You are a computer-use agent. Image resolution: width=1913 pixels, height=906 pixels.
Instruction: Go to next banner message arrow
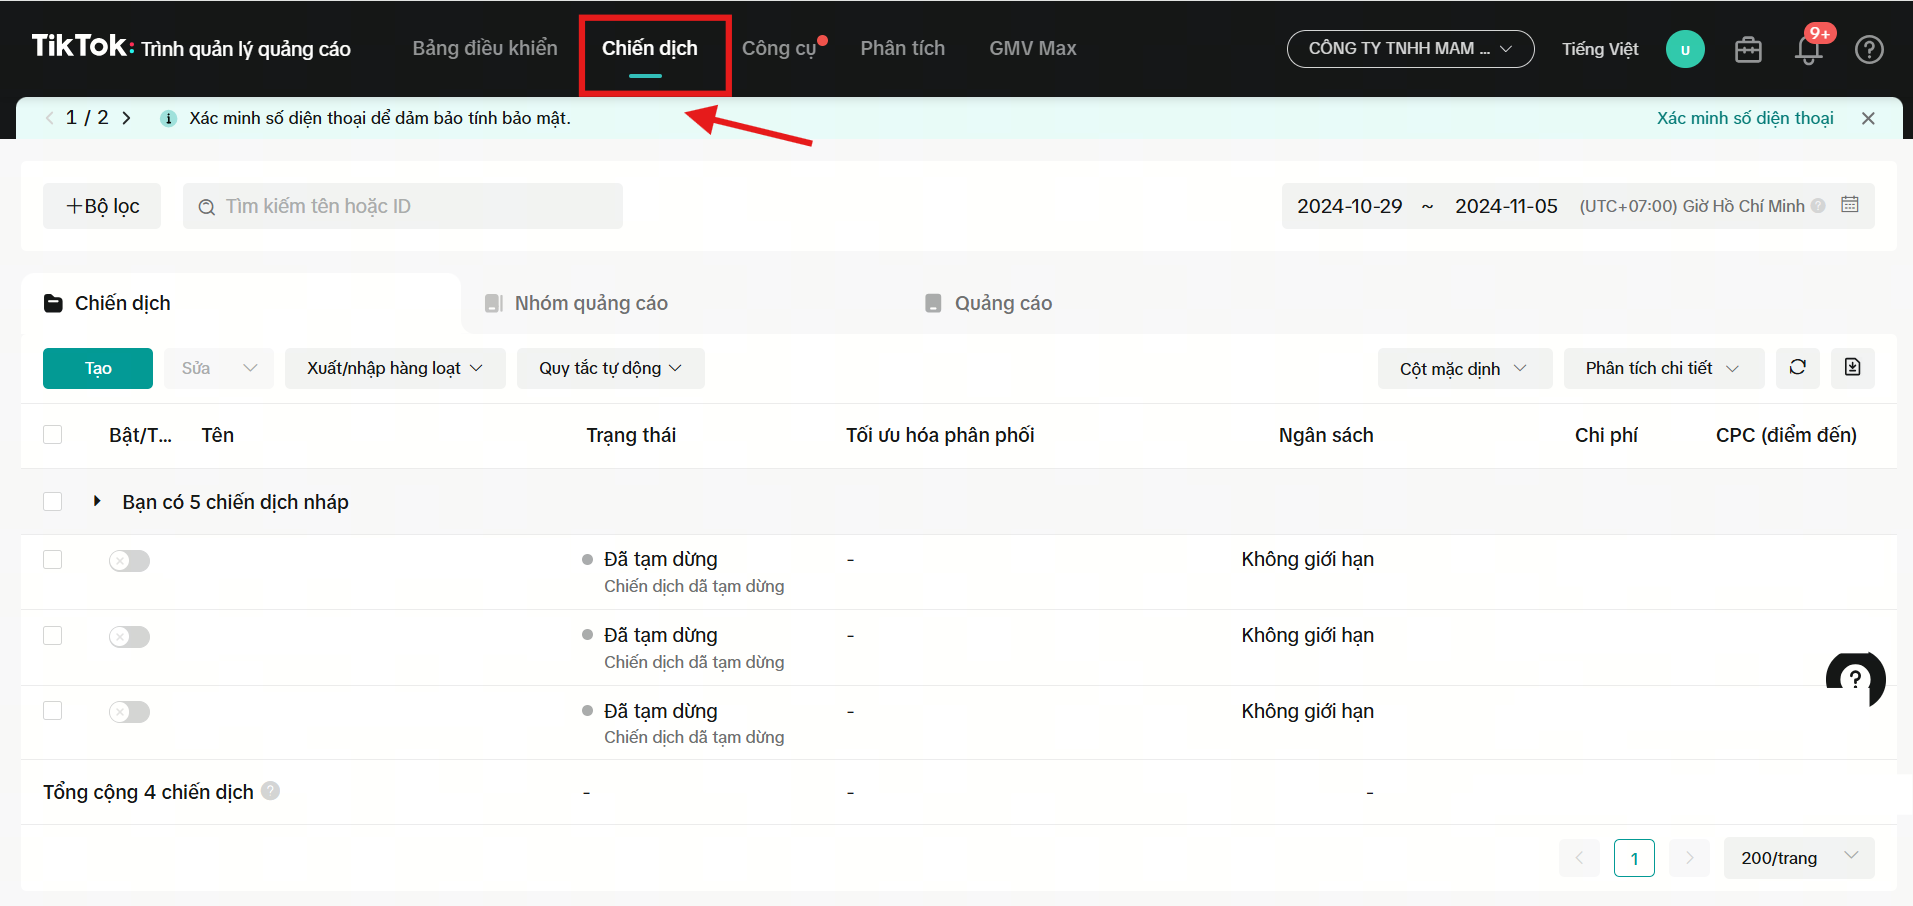click(126, 118)
